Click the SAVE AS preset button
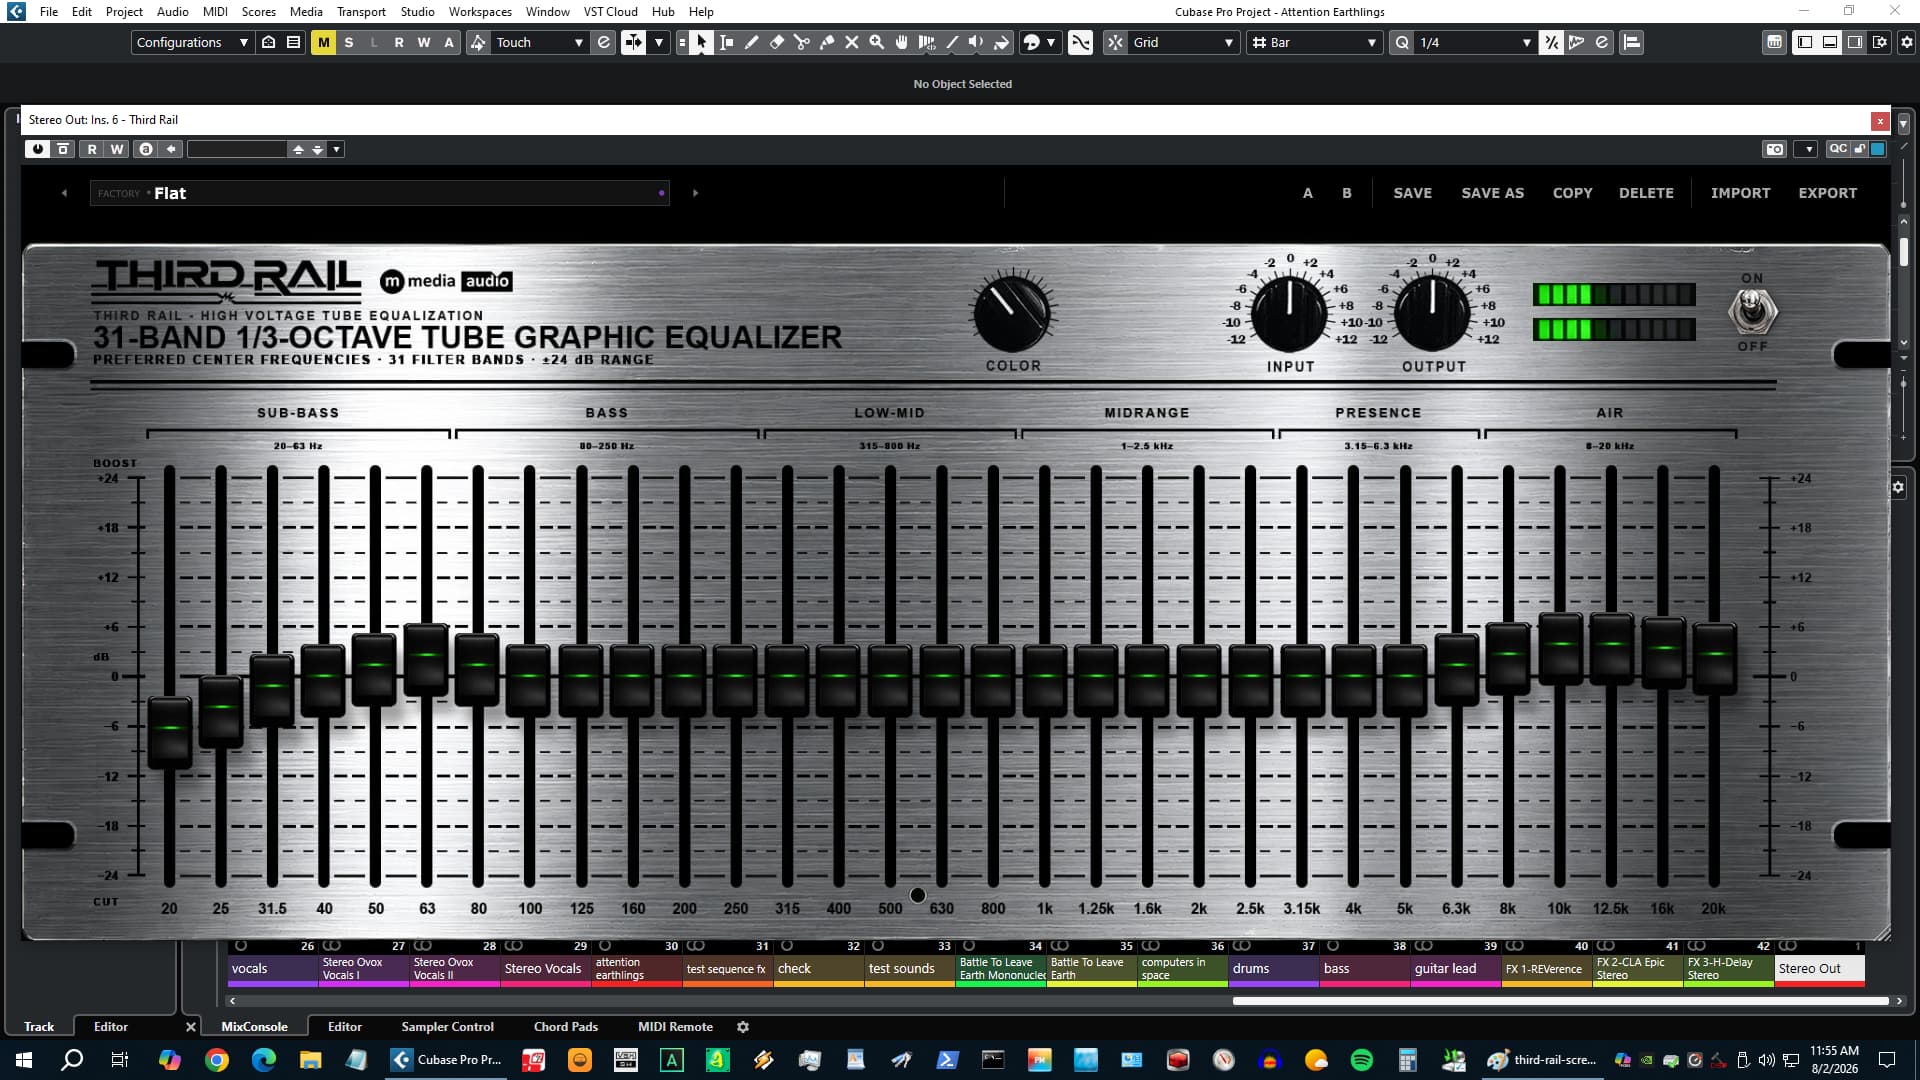The image size is (1920, 1080). tap(1492, 193)
